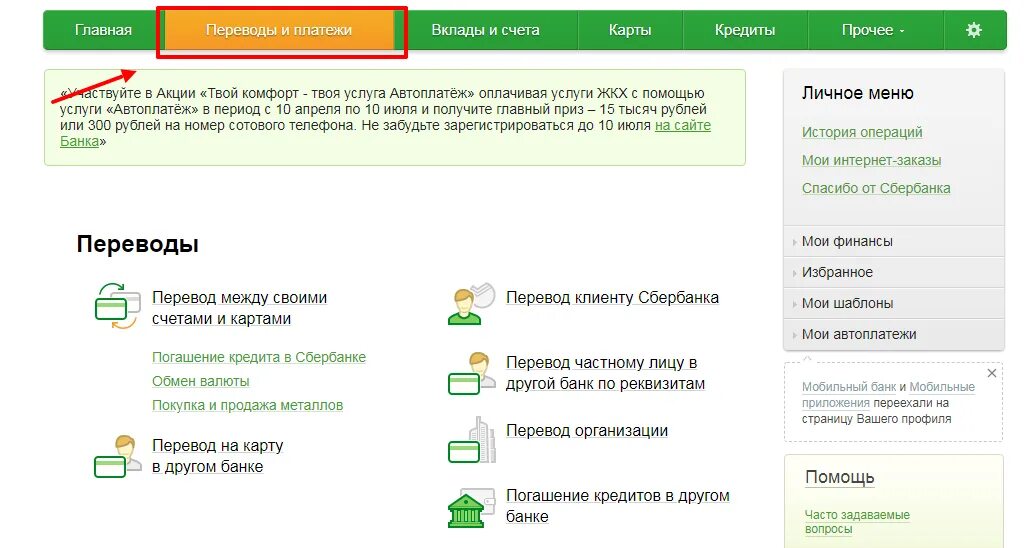The image size is (1034, 548).
Task: Expand the Мои финансы section
Action: [x=894, y=241]
